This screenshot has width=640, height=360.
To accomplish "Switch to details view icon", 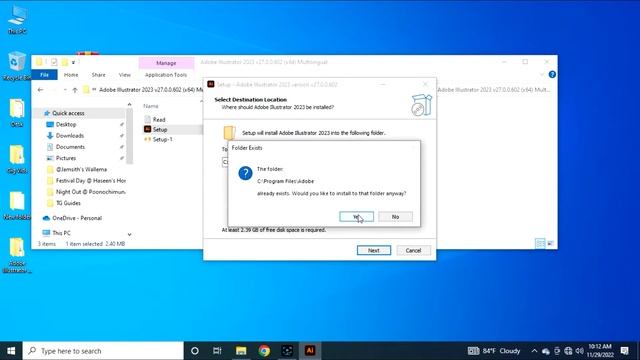I will [540, 244].
